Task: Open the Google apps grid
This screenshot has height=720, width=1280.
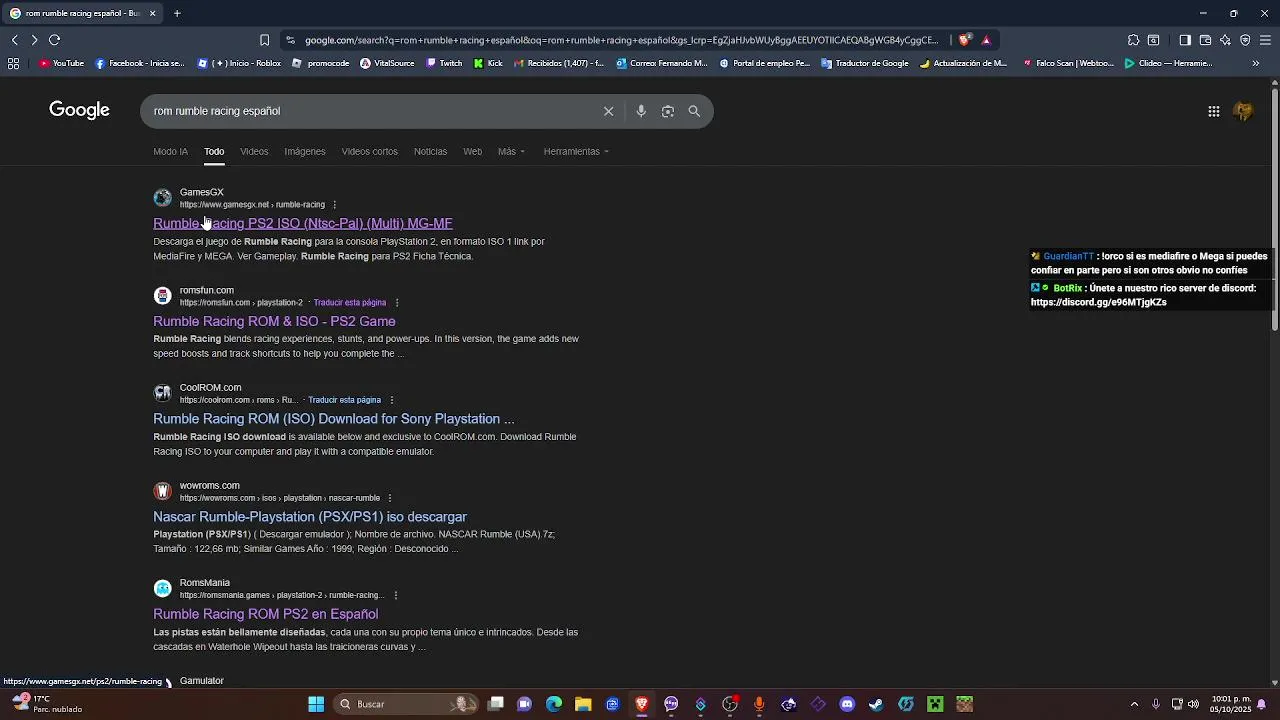Action: [x=1214, y=111]
